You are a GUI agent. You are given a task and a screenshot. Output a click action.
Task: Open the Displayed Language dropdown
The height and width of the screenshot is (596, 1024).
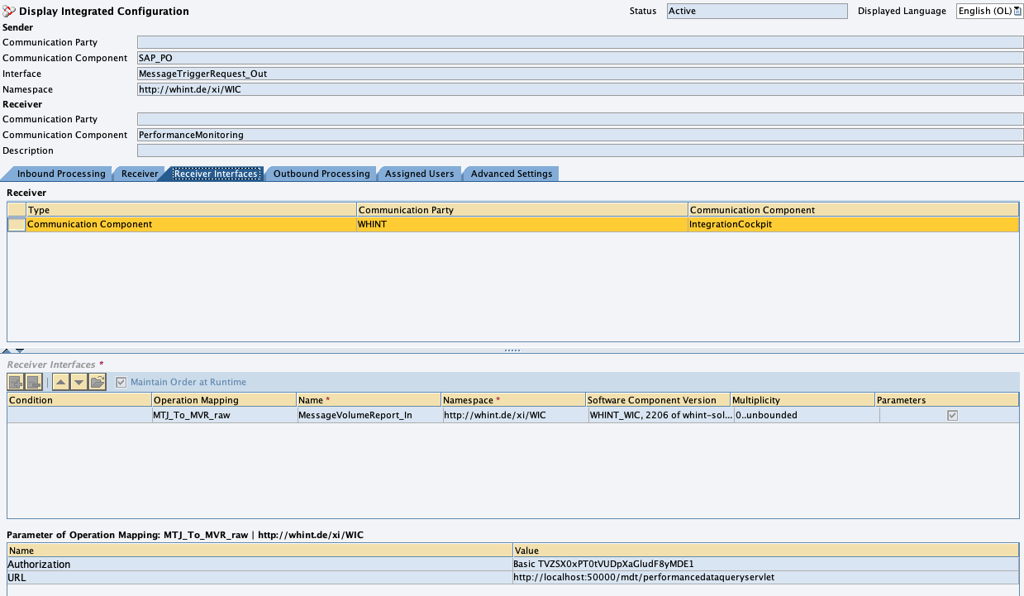(1017, 11)
